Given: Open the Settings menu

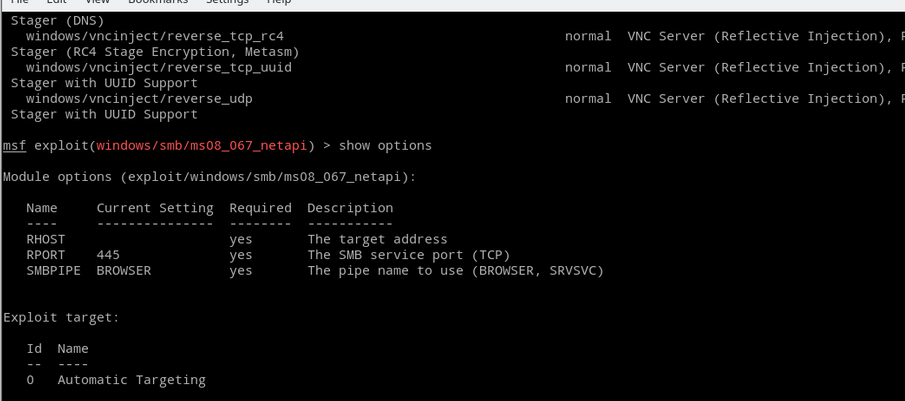Looking at the screenshot, I should click(x=227, y=2).
